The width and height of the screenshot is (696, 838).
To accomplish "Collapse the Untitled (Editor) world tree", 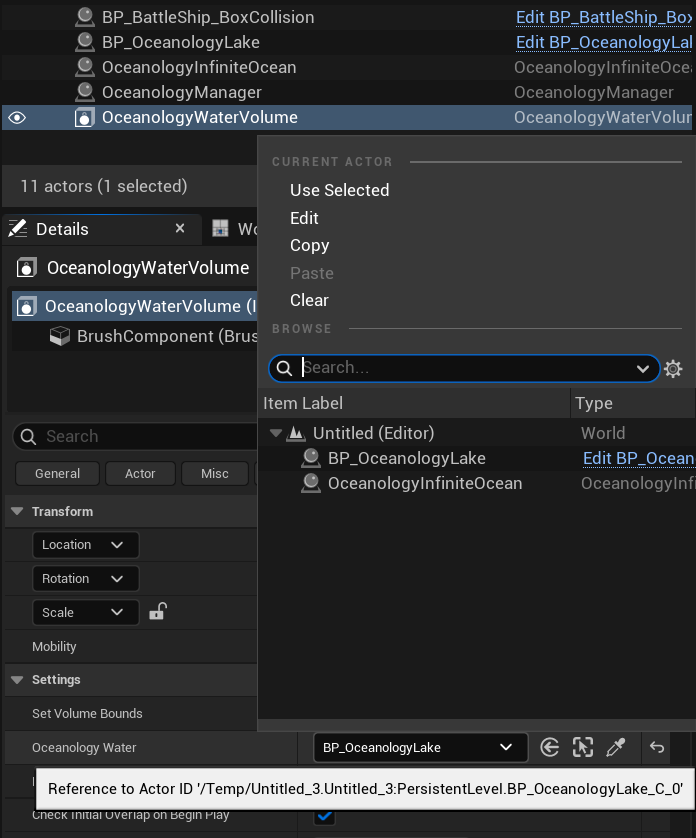I will tap(276, 433).
